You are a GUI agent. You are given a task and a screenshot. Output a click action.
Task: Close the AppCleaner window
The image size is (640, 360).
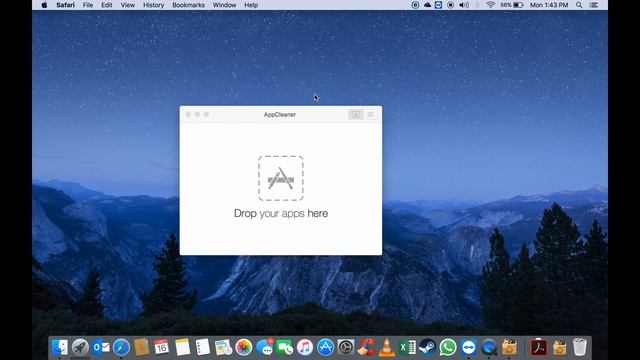point(188,115)
